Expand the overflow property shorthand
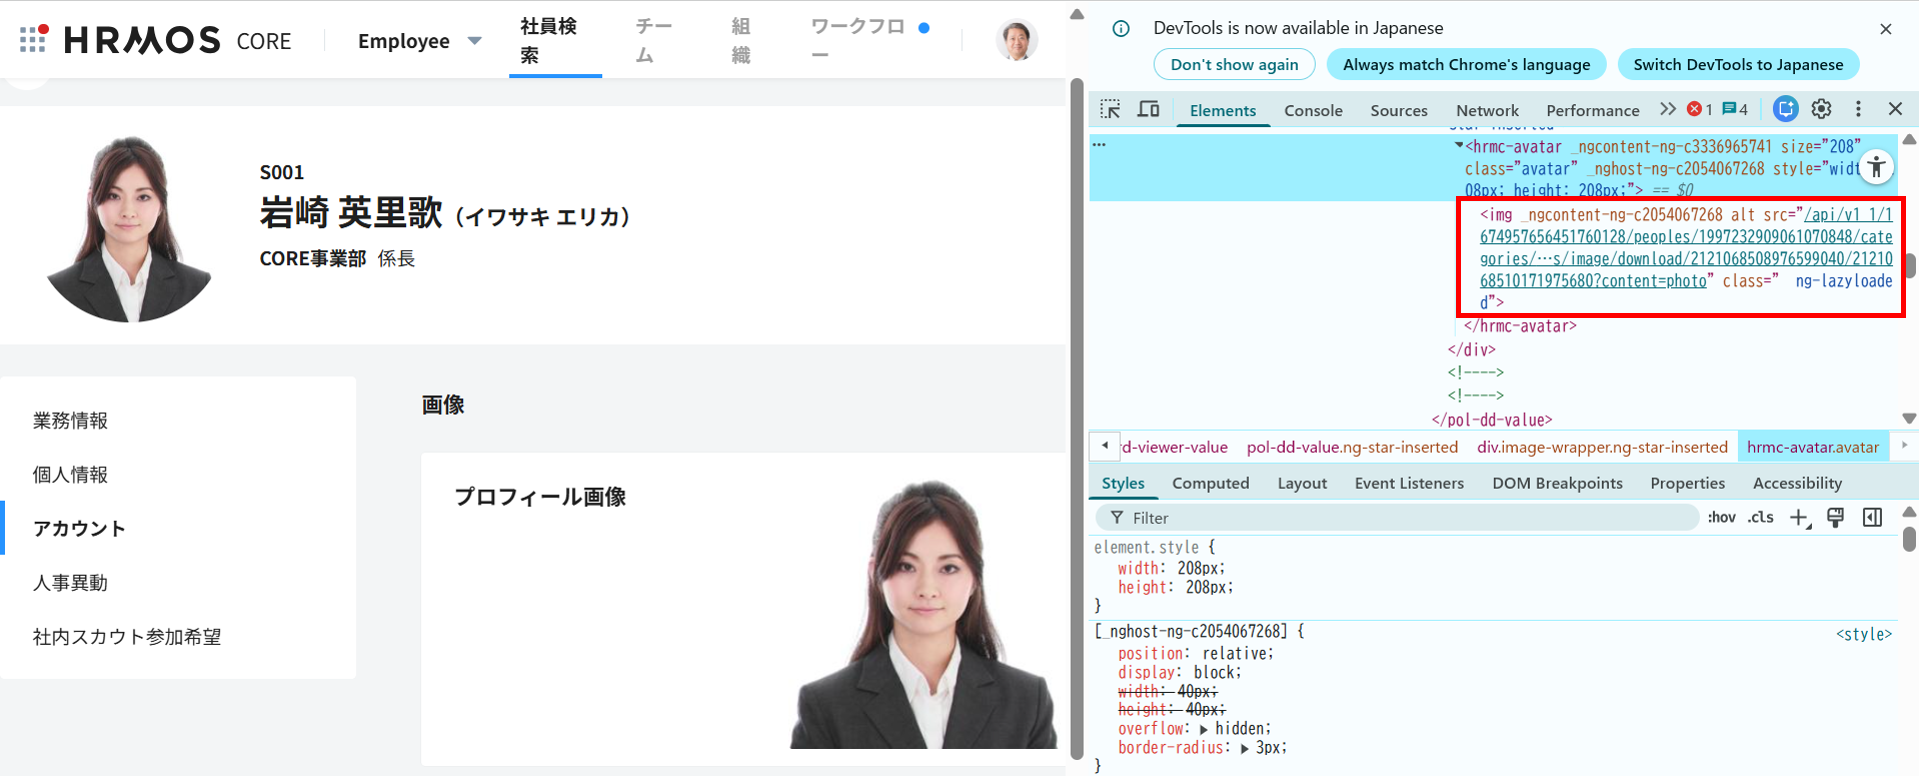The width and height of the screenshot is (1919, 776). point(1204,729)
